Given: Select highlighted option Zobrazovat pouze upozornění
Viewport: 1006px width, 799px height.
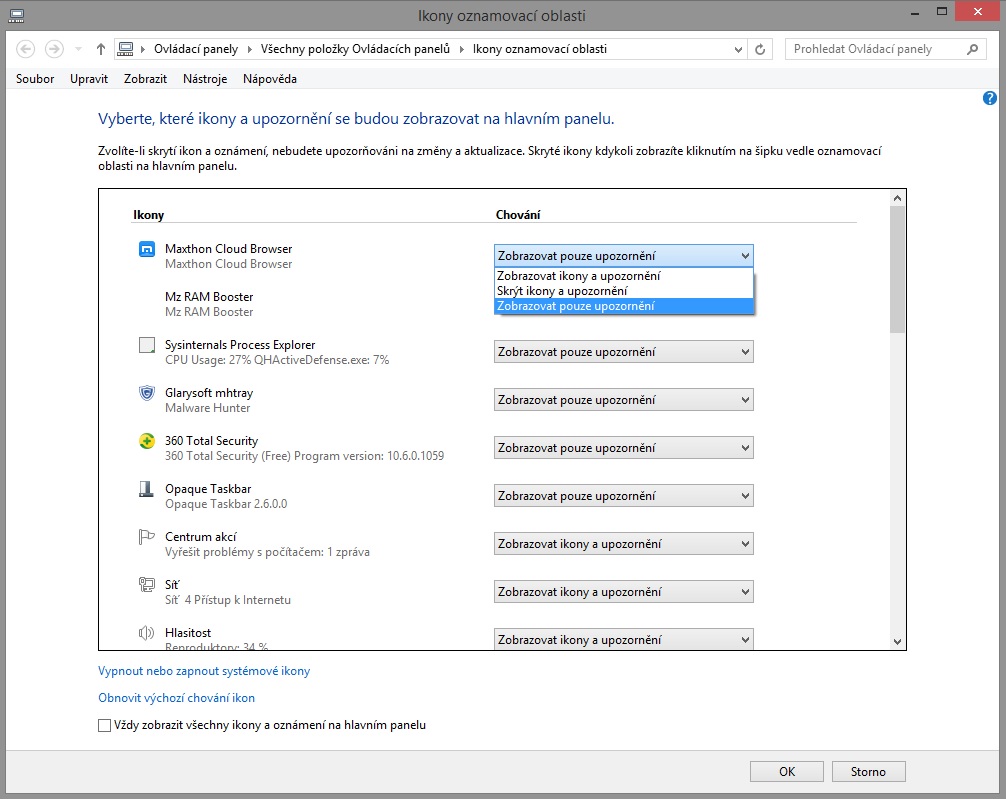Looking at the screenshot, I should coord(624,306).
